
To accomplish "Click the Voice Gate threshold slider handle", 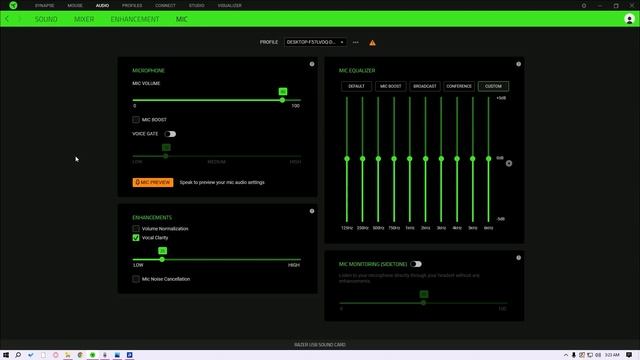I will [x=166, y=156].
